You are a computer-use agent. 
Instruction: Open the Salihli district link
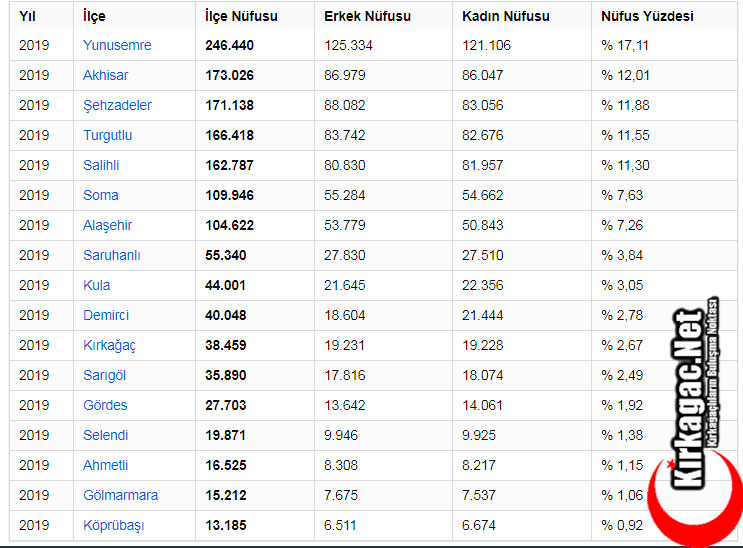point(101,165)
